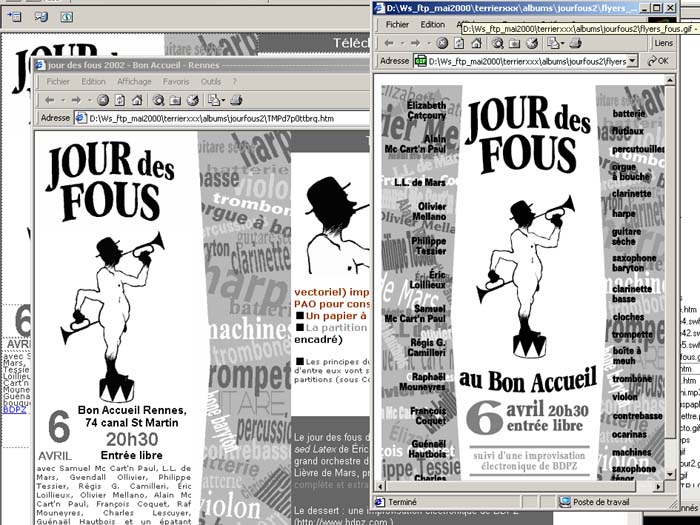
Task: Go forward in the jour des fous 2002 window
Action: coord(76,100)
